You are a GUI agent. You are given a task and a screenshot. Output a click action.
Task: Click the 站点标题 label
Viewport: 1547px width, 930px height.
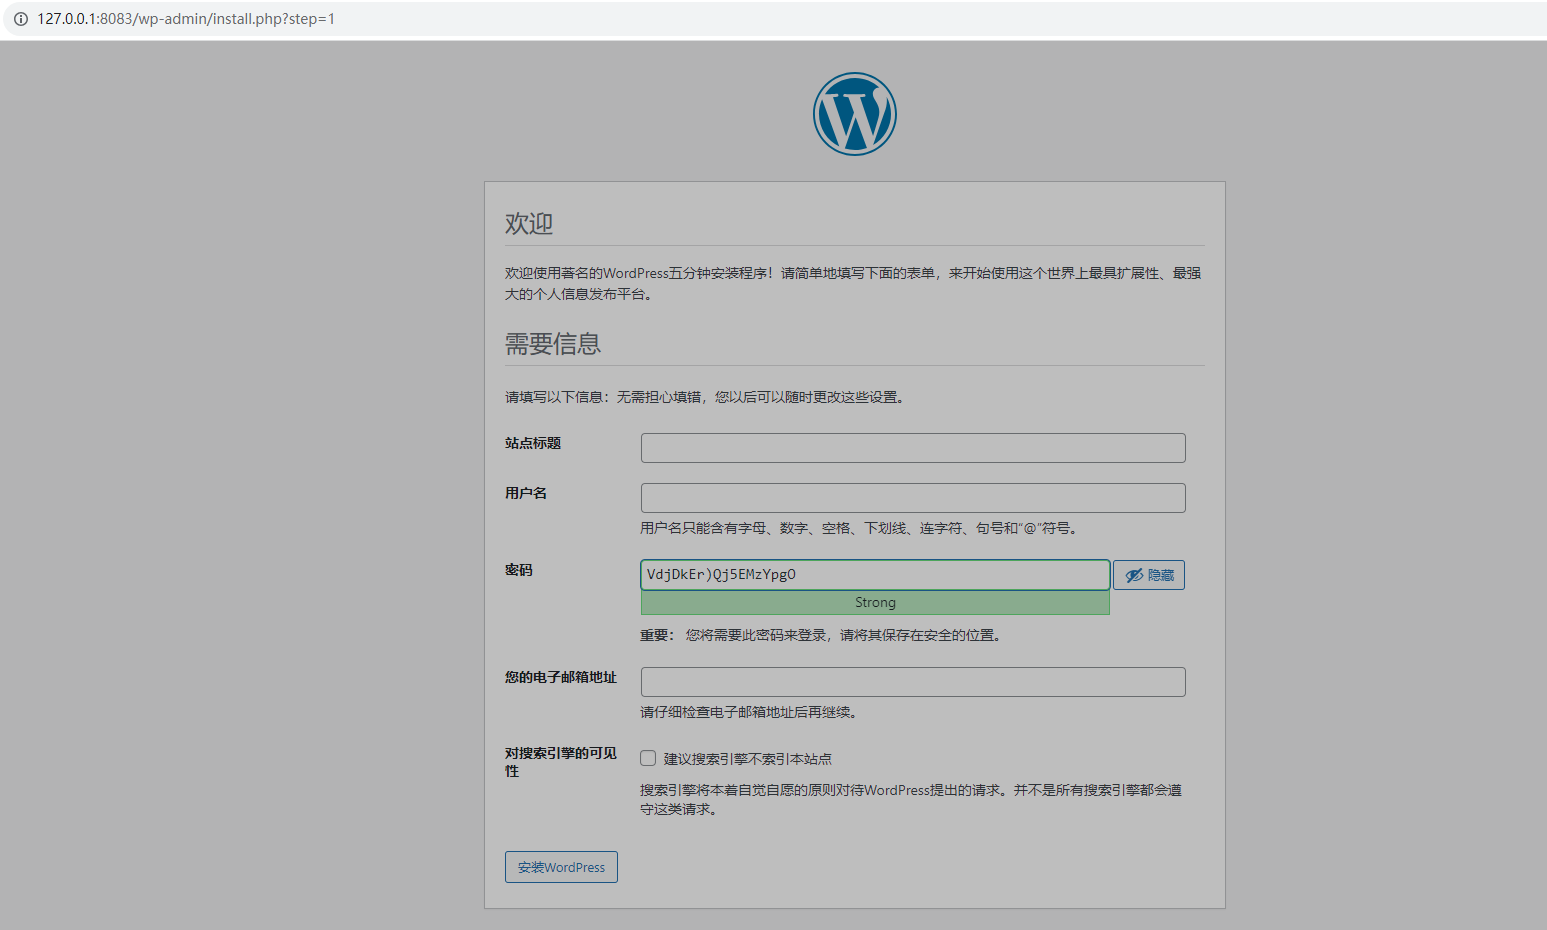(x=533, y=443)
